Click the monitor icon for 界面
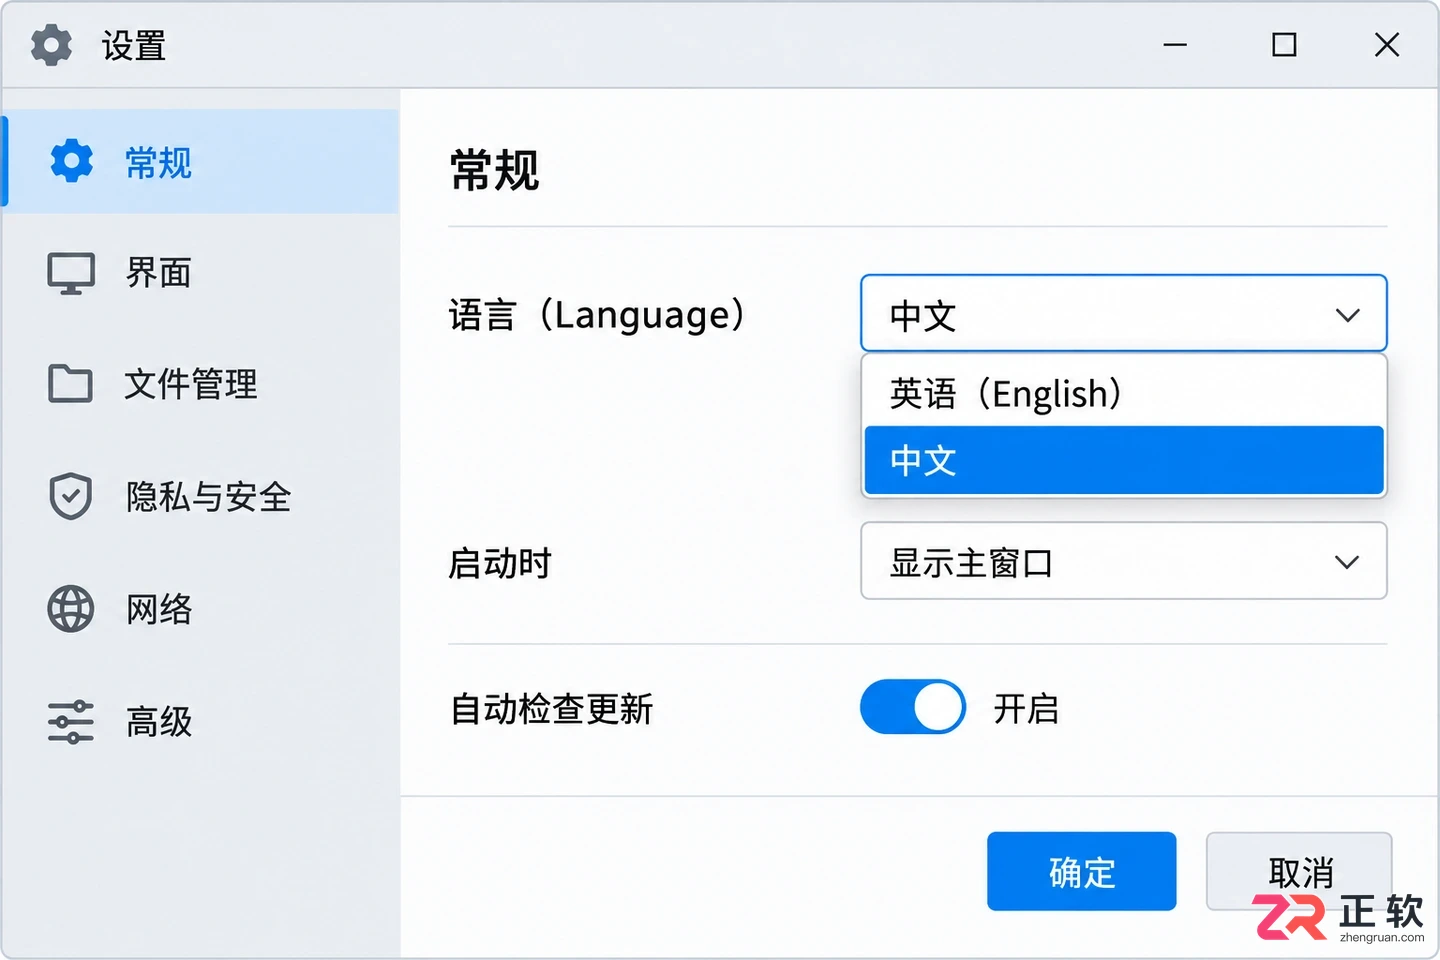Image resolution: width=1440 pixels, height=960 pixels. tap(71, 273)
